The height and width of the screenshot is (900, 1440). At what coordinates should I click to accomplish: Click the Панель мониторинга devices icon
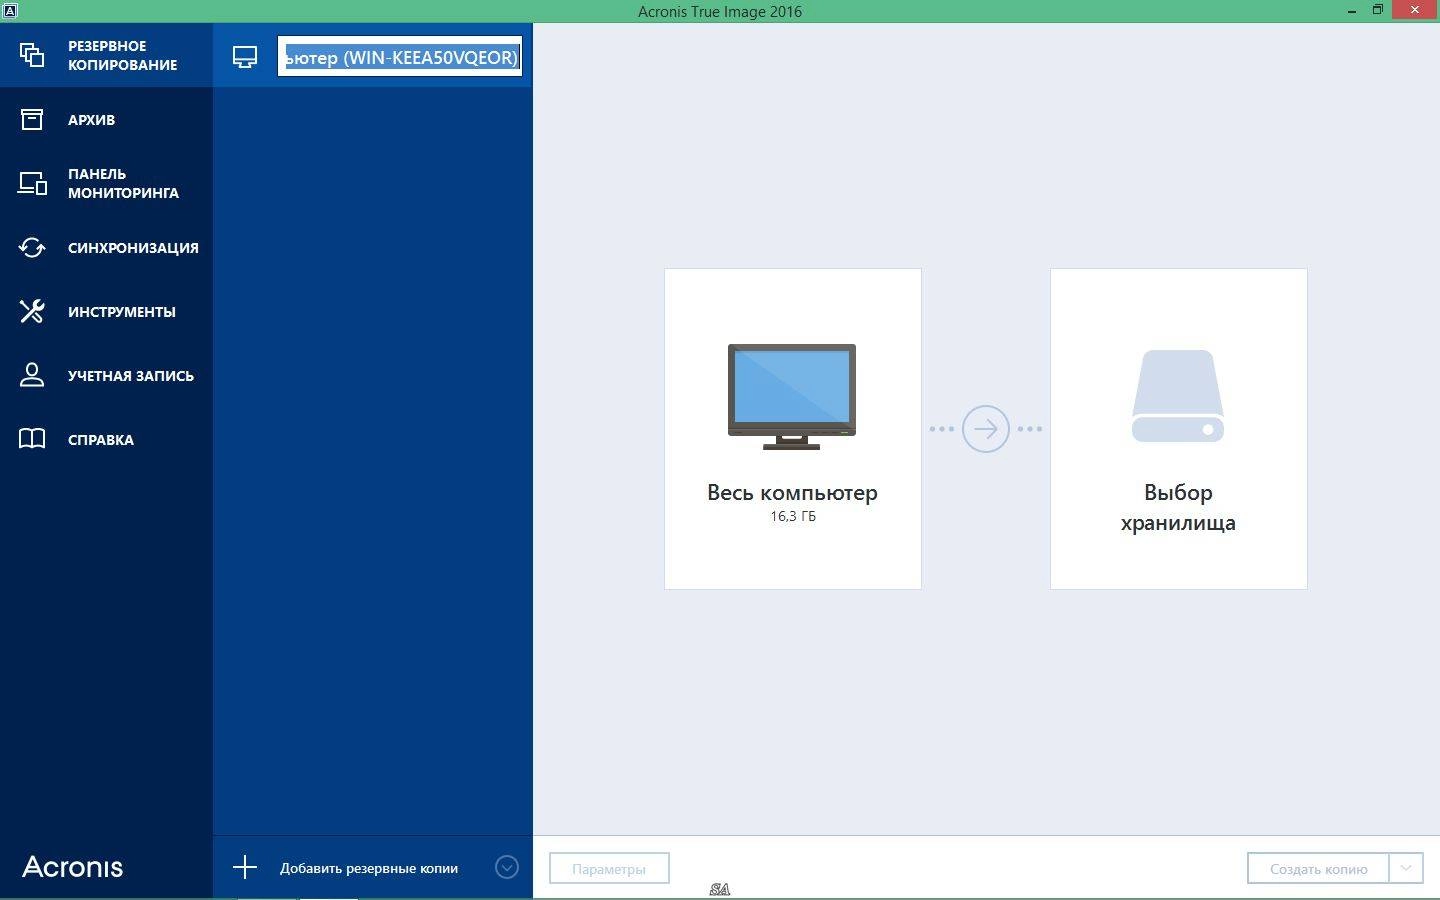(32, 183)
